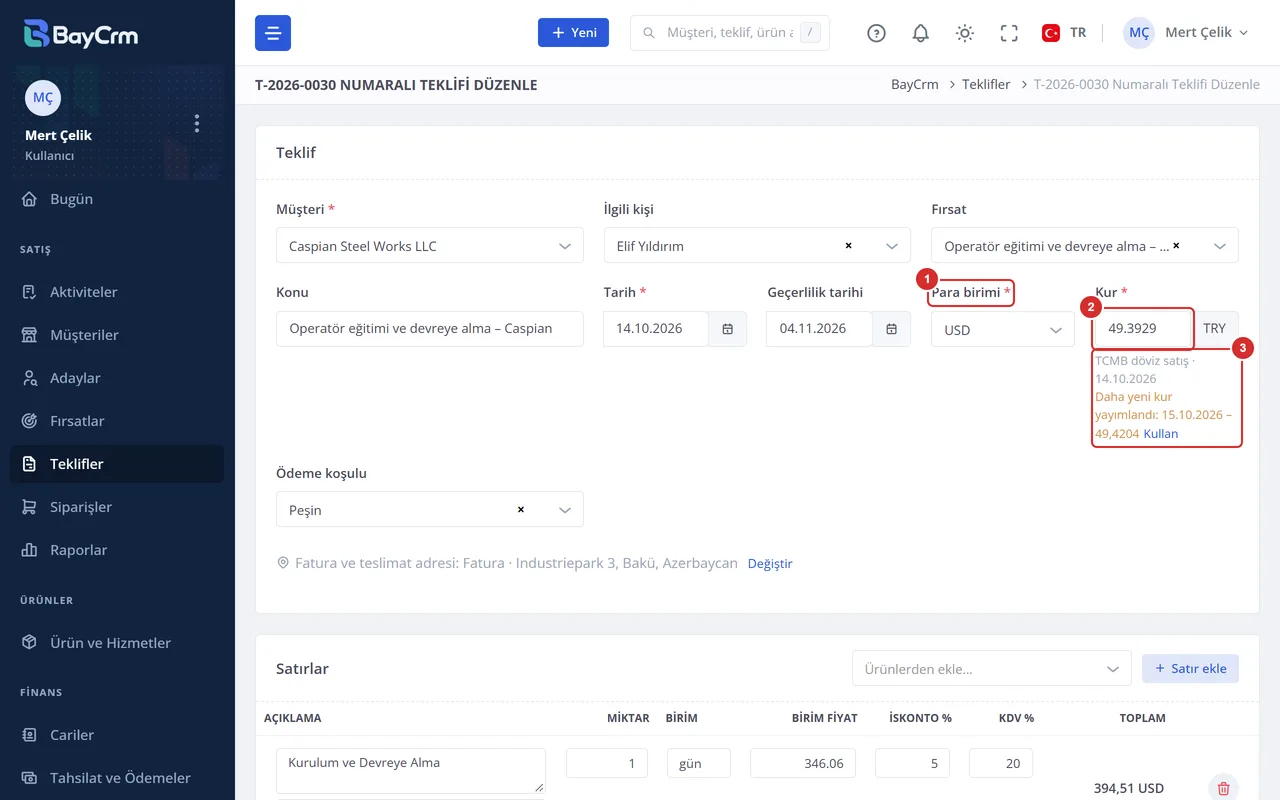Viewport: 1280px width, 800px height.
Task: Open the notifications bell
Action: [x=921, y=33]
